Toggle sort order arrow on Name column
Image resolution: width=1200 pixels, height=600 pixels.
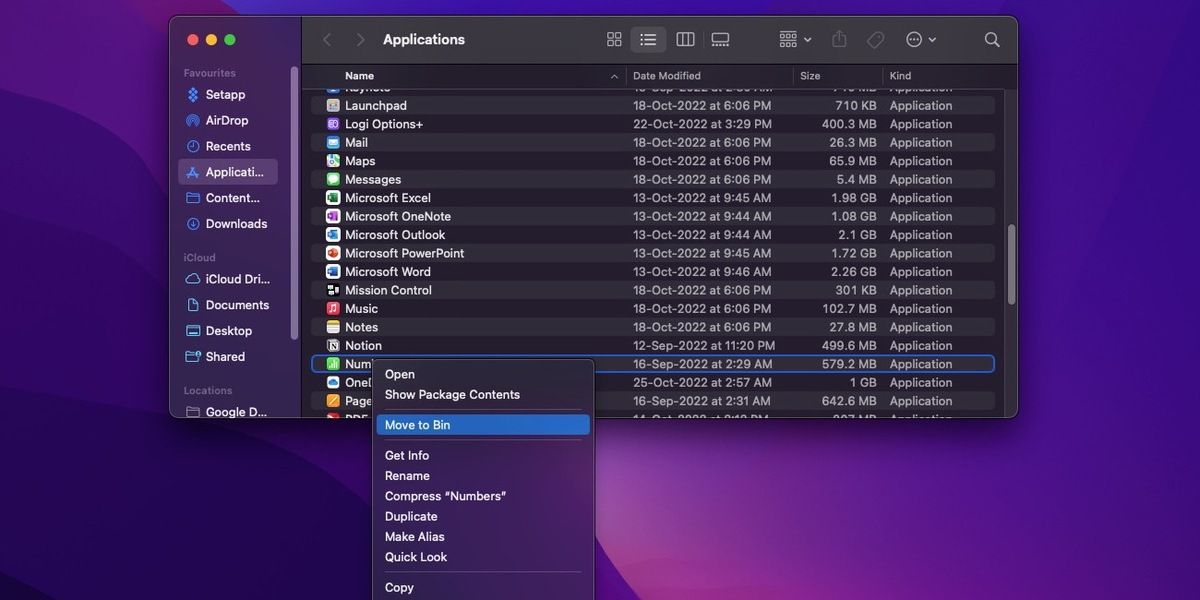pos(614,76)
